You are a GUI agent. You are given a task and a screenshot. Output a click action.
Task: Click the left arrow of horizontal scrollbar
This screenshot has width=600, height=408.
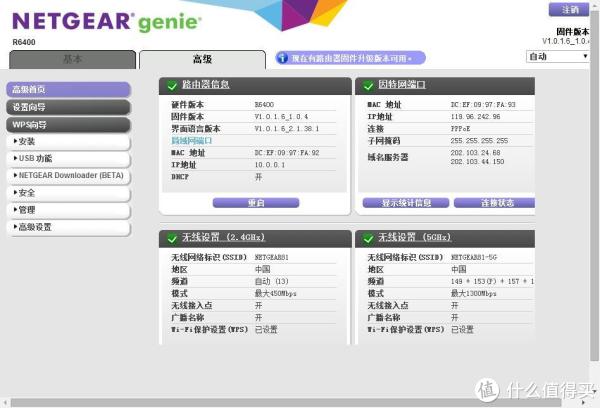(5, 403)
